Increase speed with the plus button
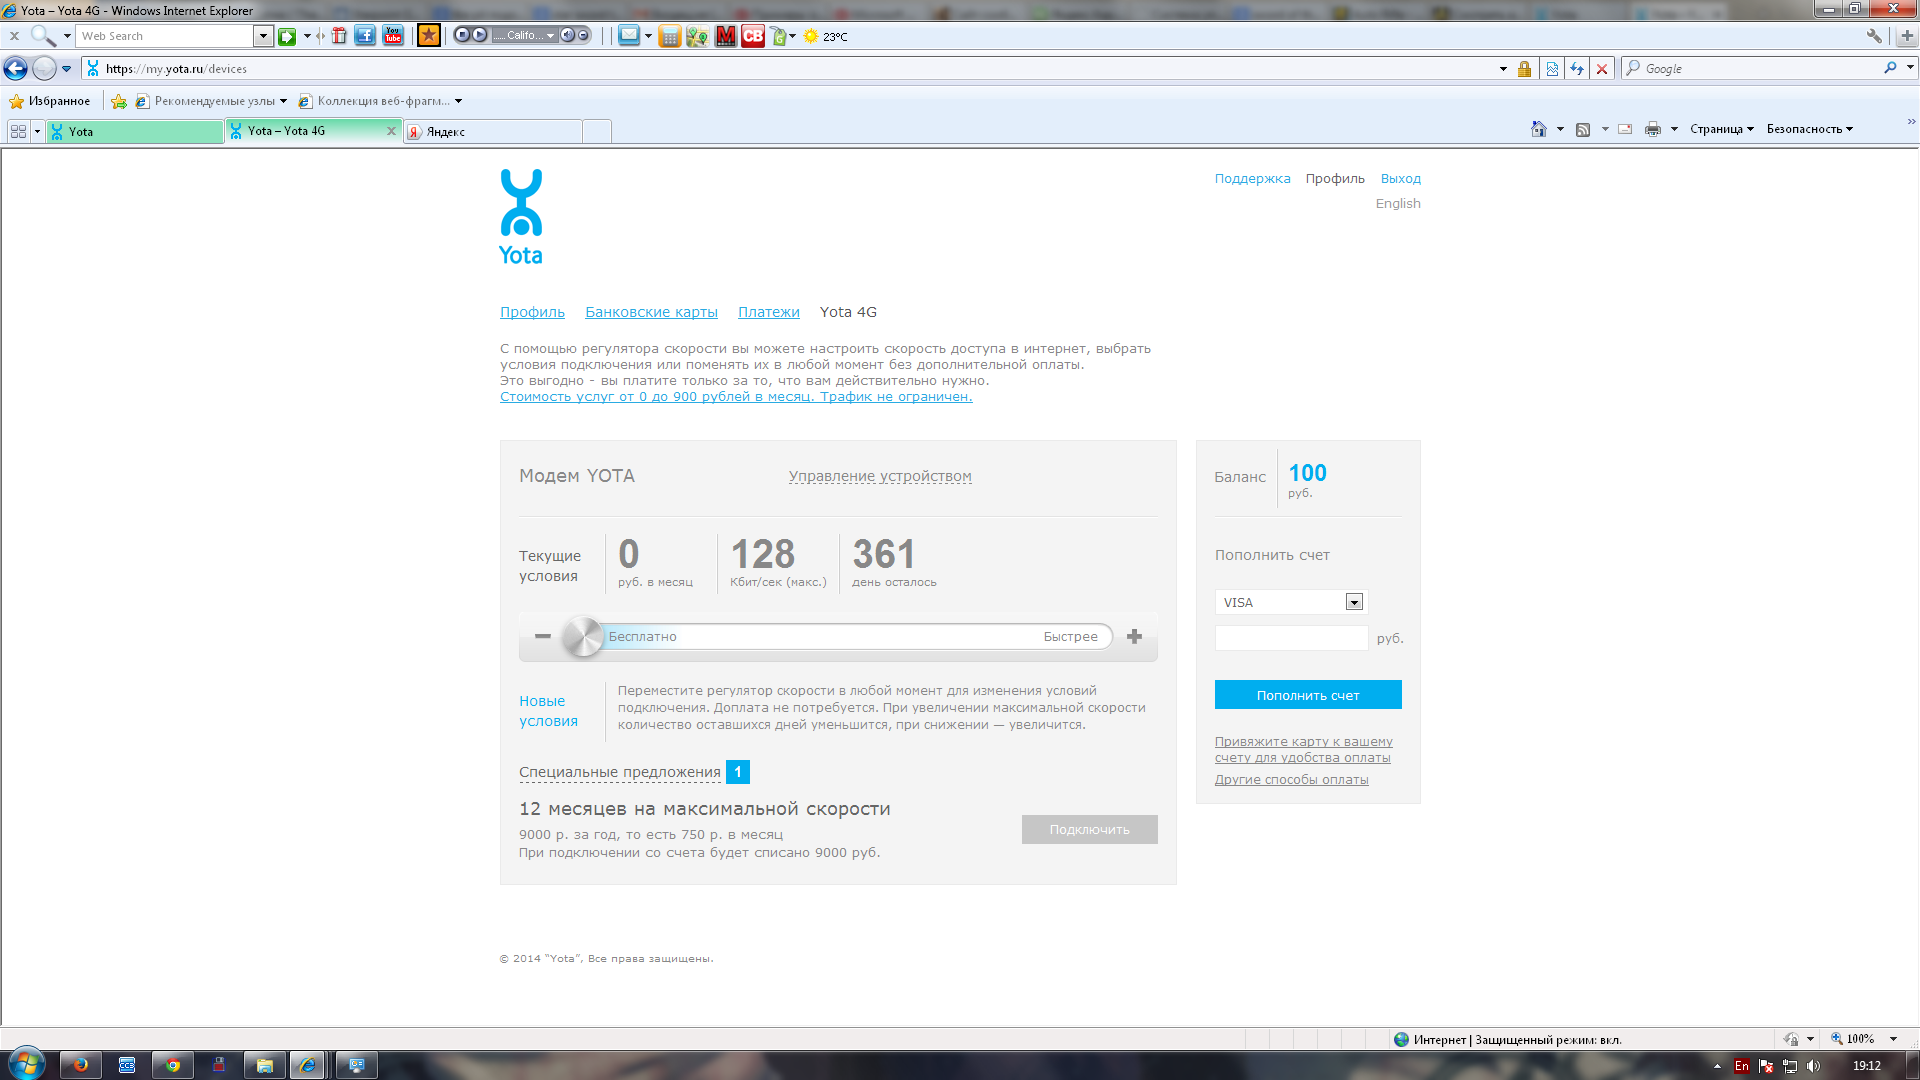 tap(1134, 637)
